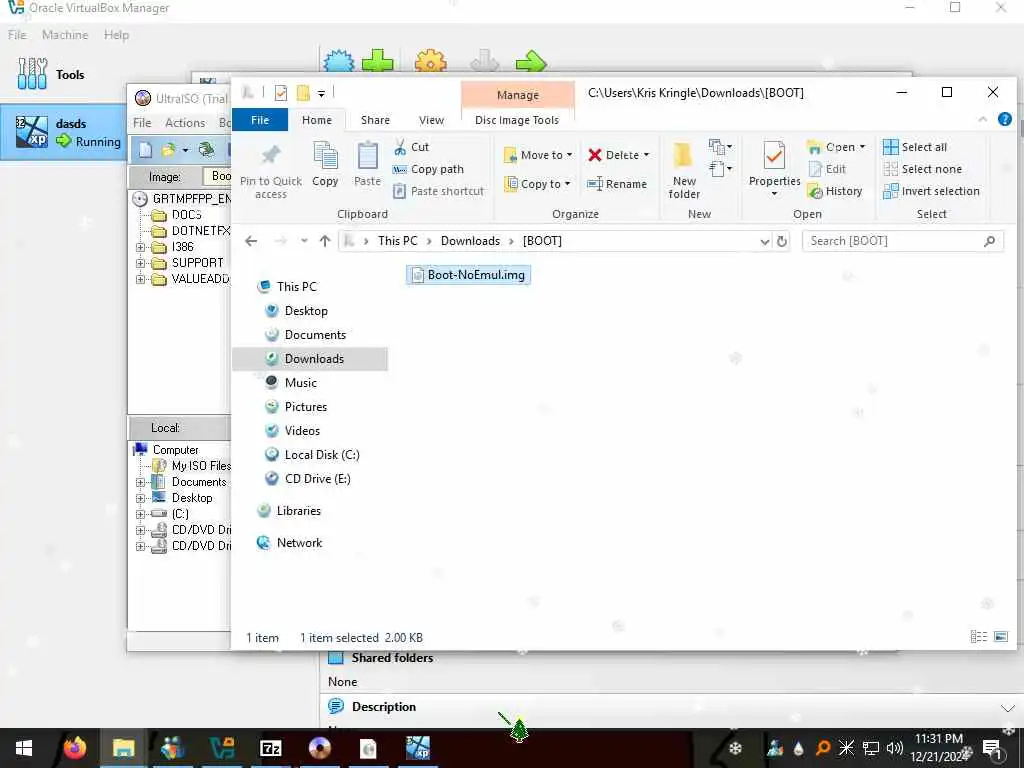Click the Cut scissors icon
The width and height of the screenshot is (1024, 768).
400,147
